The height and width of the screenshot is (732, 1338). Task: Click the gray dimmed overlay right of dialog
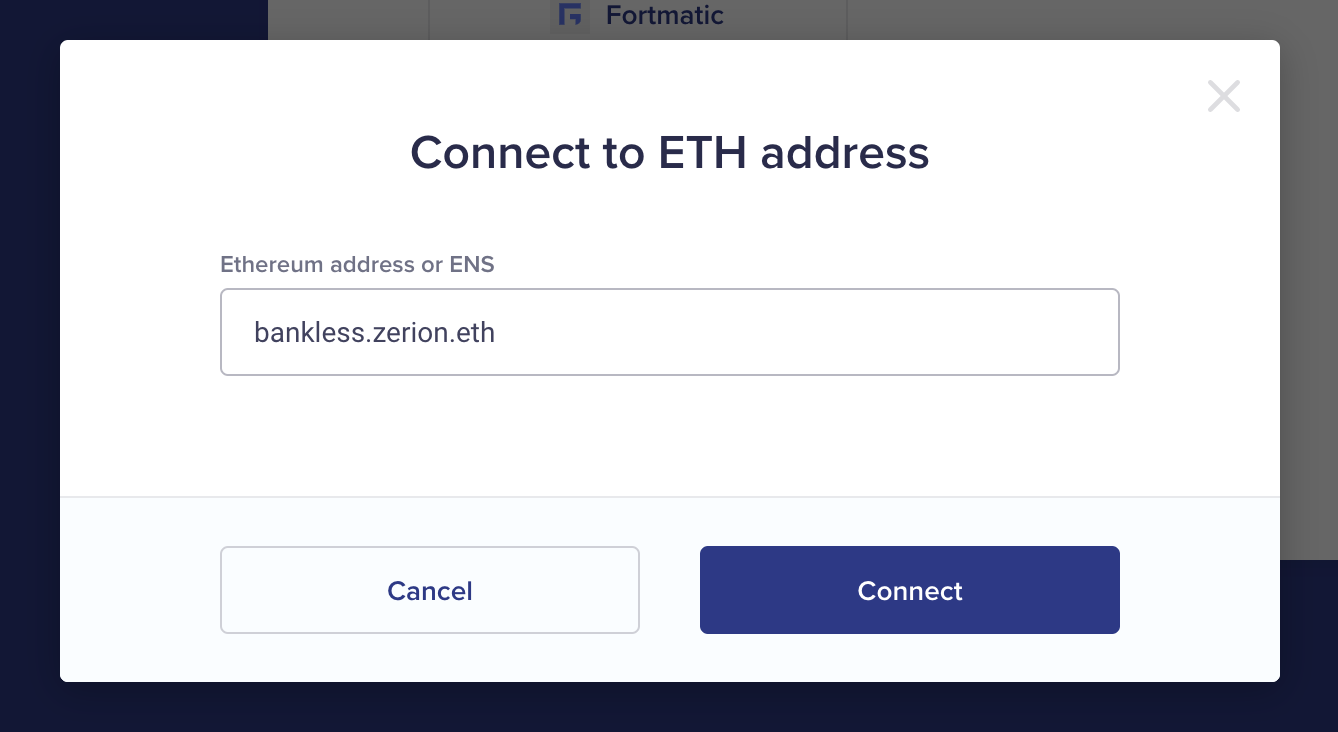click(x=1308, y=300)
